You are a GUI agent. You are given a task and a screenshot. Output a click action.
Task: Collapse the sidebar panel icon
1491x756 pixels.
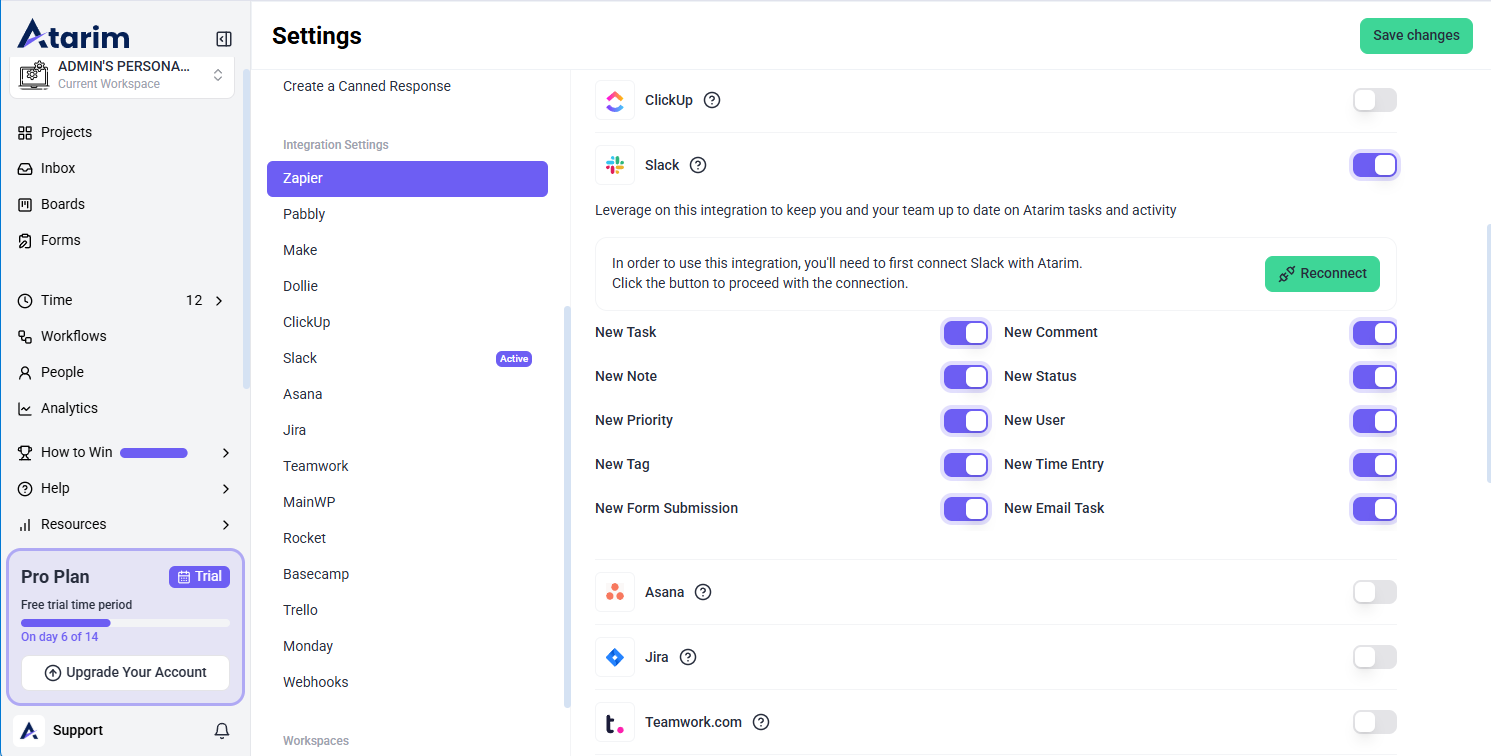click(224, 39)
